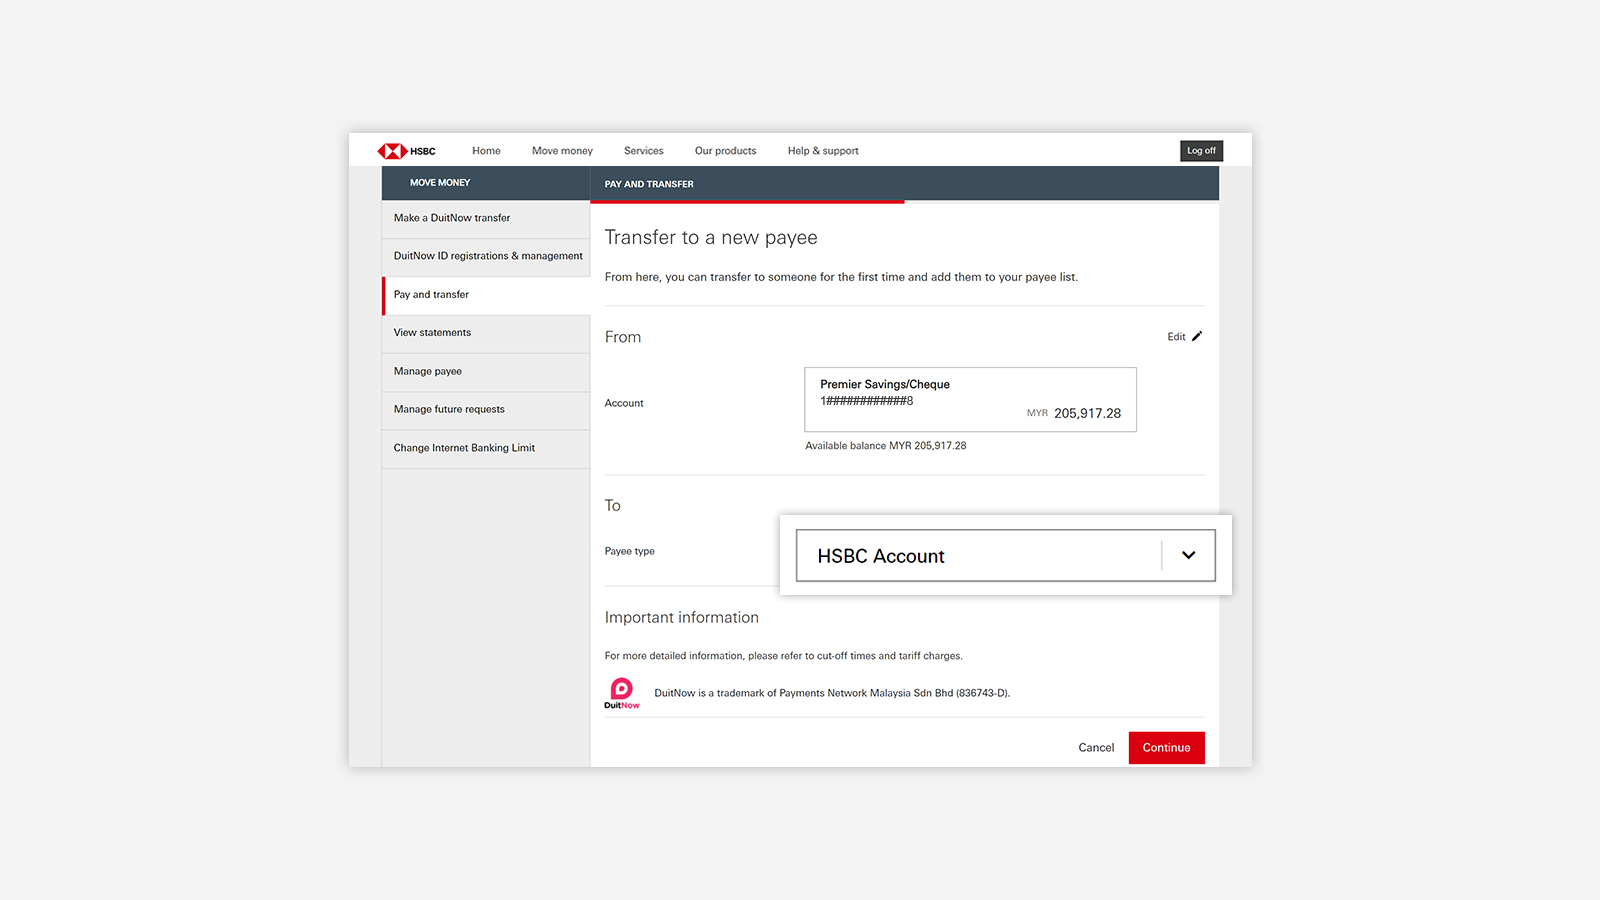Click the MOVE MONEY sidebar header
This screenshot has height=900, width=1600.
click(x=440, y=183)
